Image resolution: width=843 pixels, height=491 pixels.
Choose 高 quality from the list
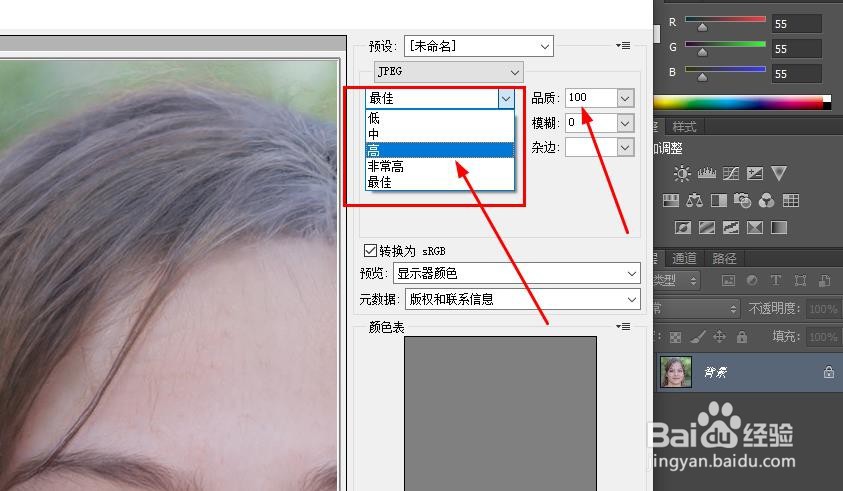pyautogui.click(x=440, y=150)
